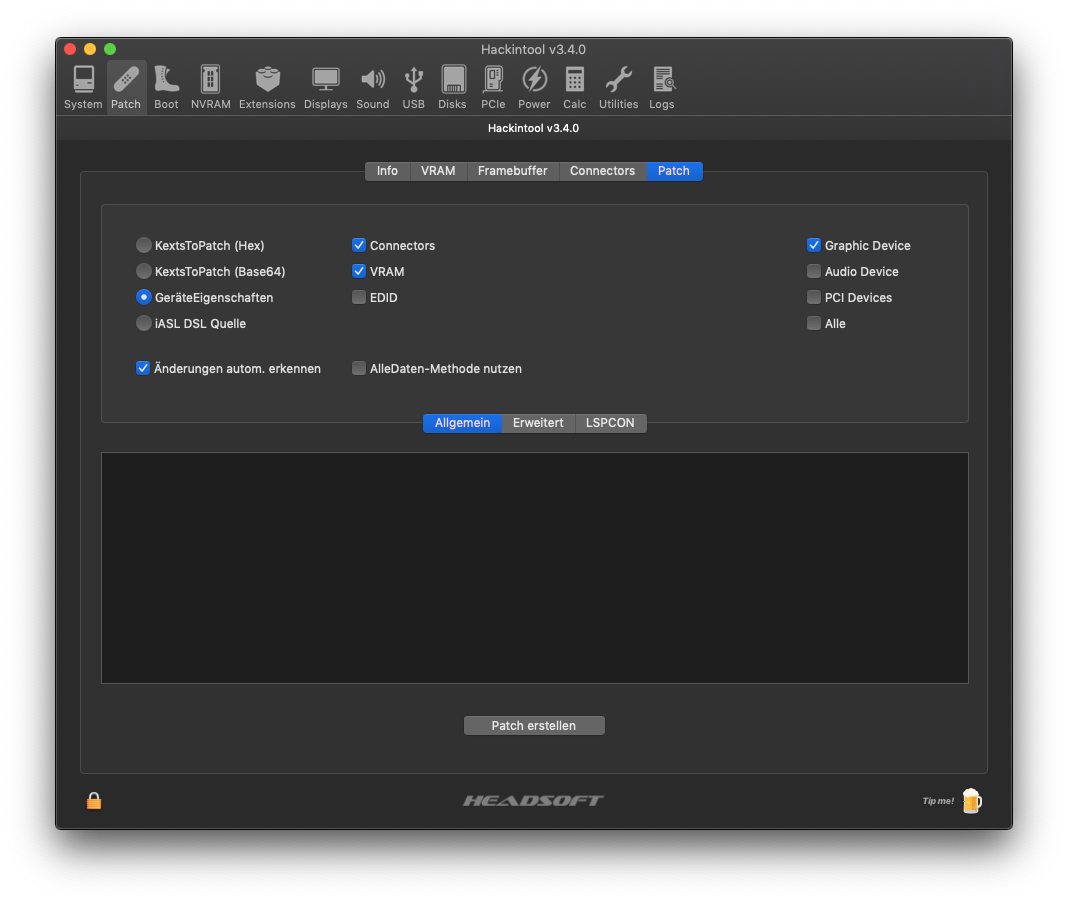This screenshot has width=1068, height=903.
Task: Switch to the Connectors tab
Action: (x=603, y=171)
